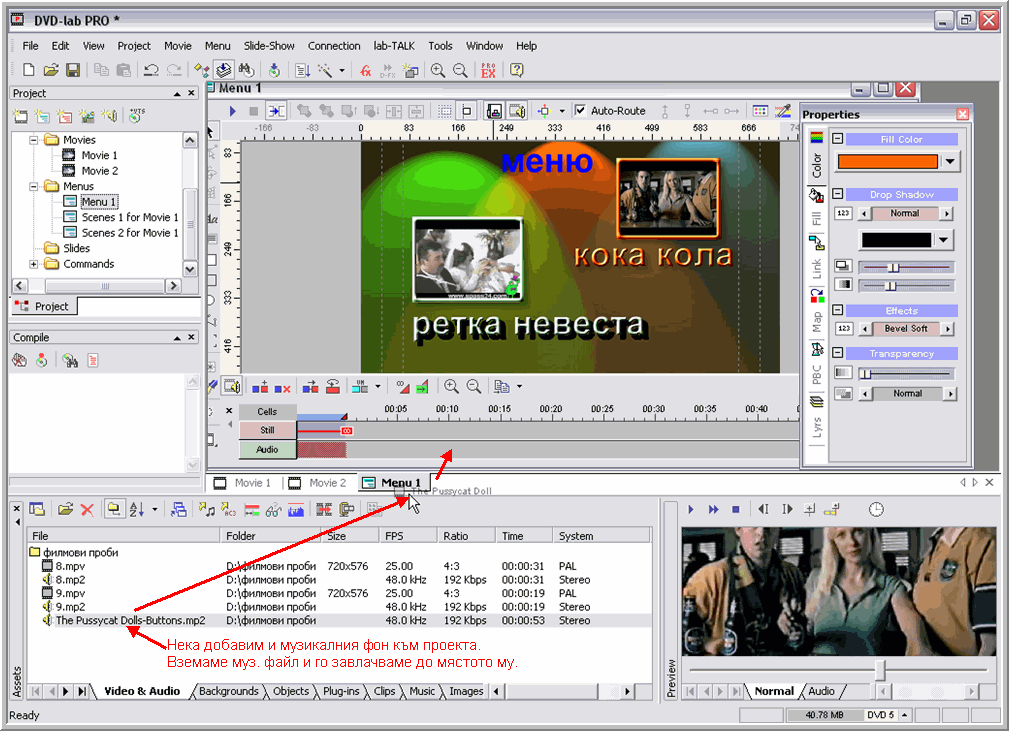Delete the selected asset with red X

(x=88, y=510)
